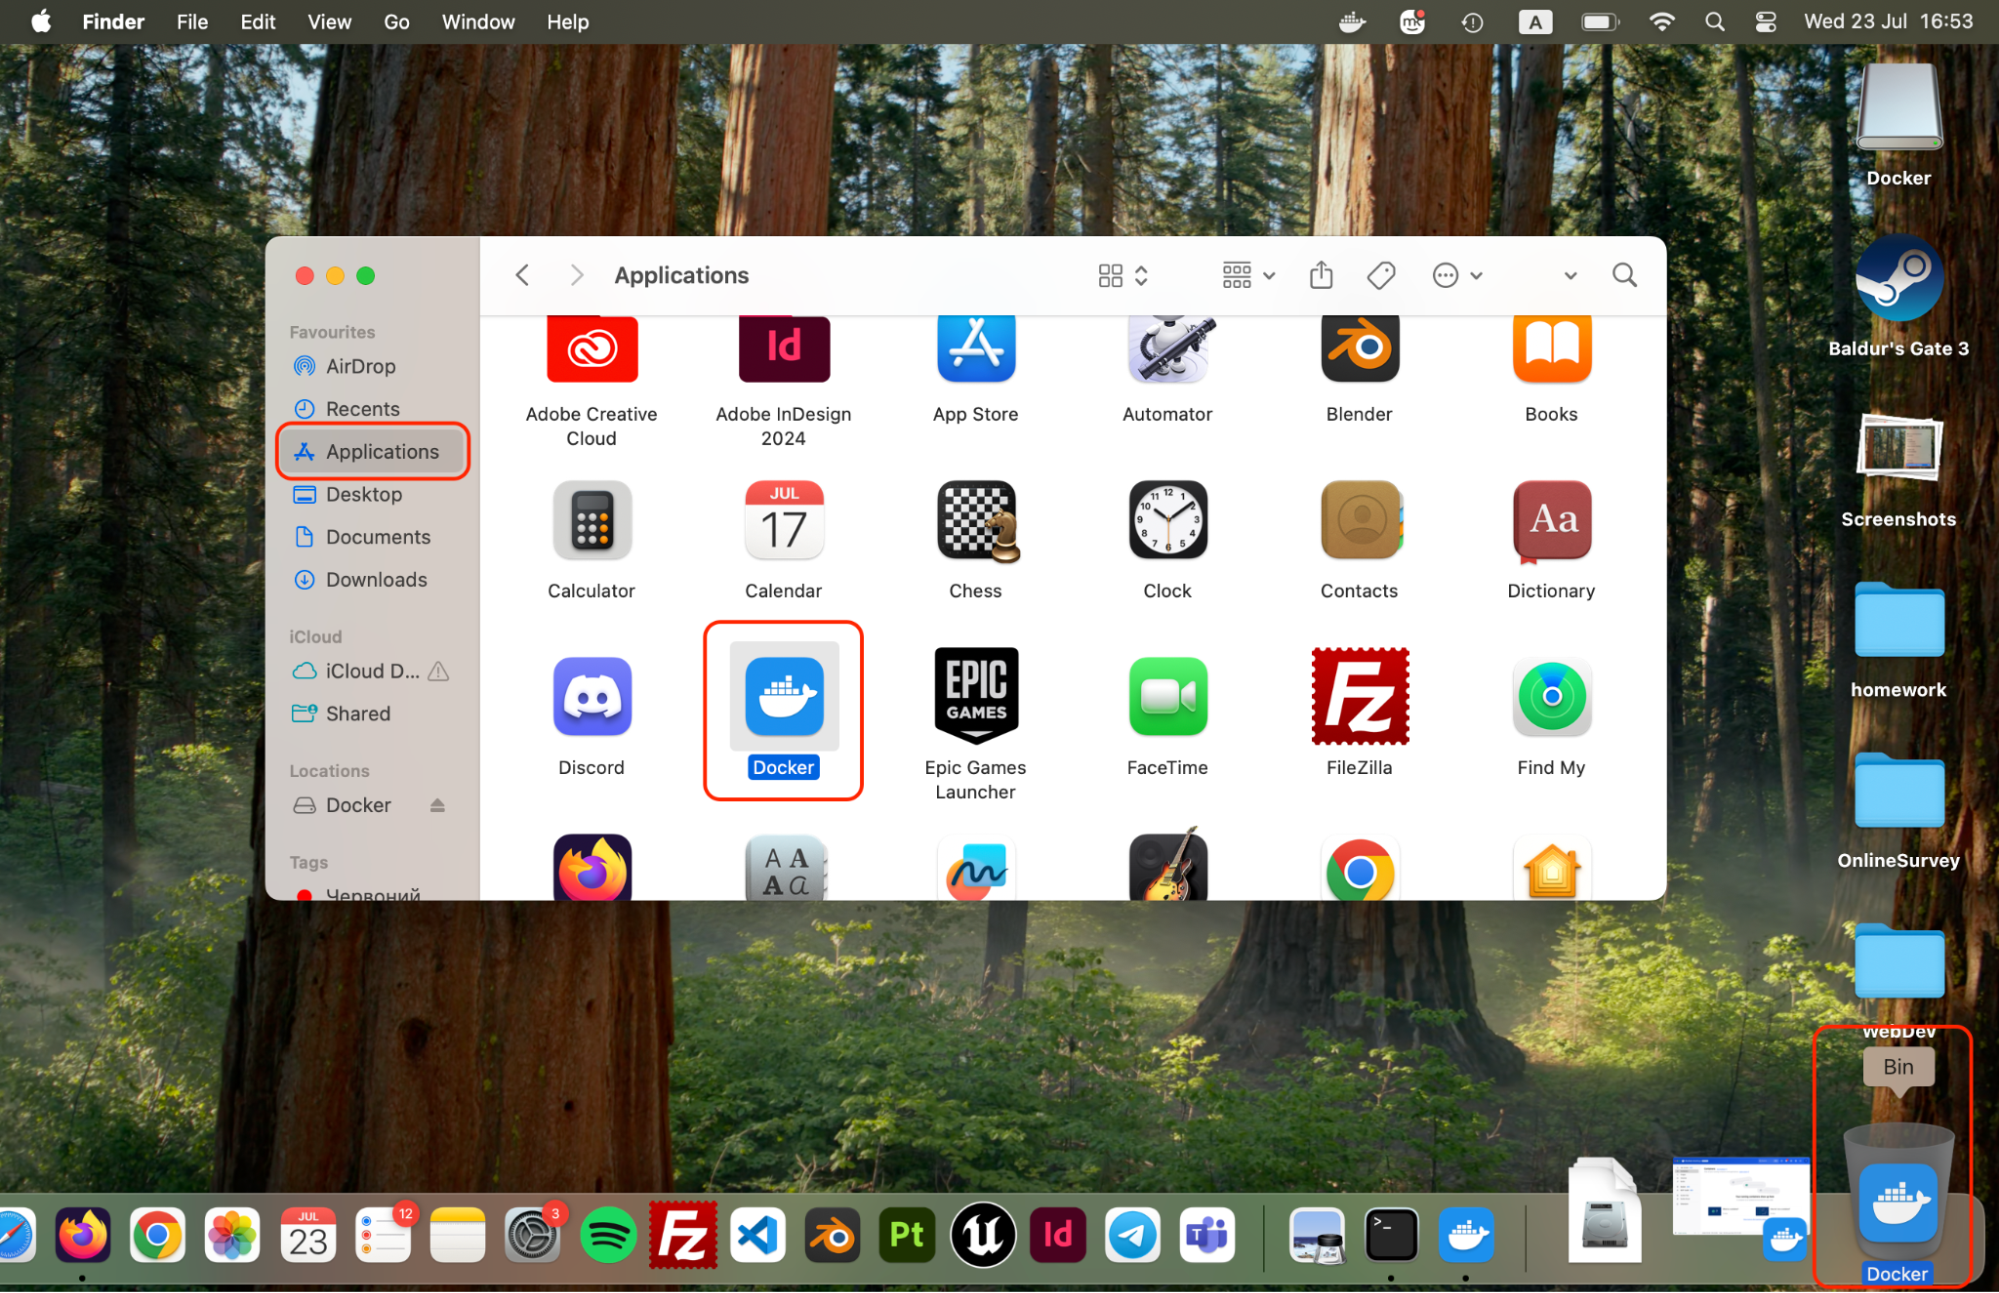Launch the Chess app
This screenshot has width=1999, height=1293.
(975, 520)
